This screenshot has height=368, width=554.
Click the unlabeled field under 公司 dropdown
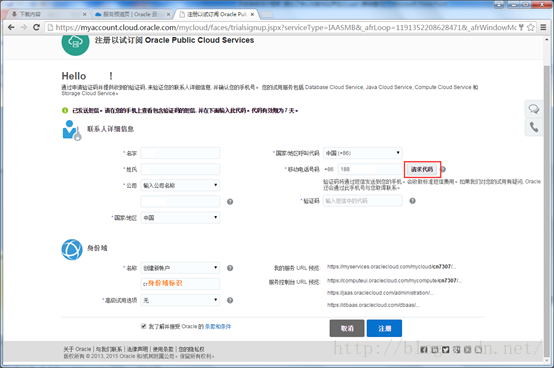point(180,201)
